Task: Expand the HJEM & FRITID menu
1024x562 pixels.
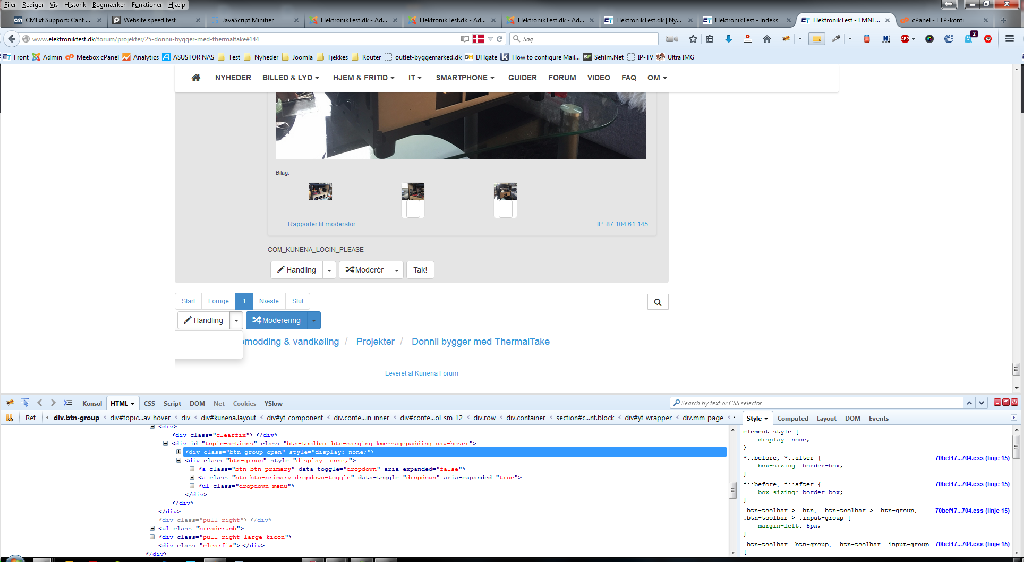Action: [364, 77]
